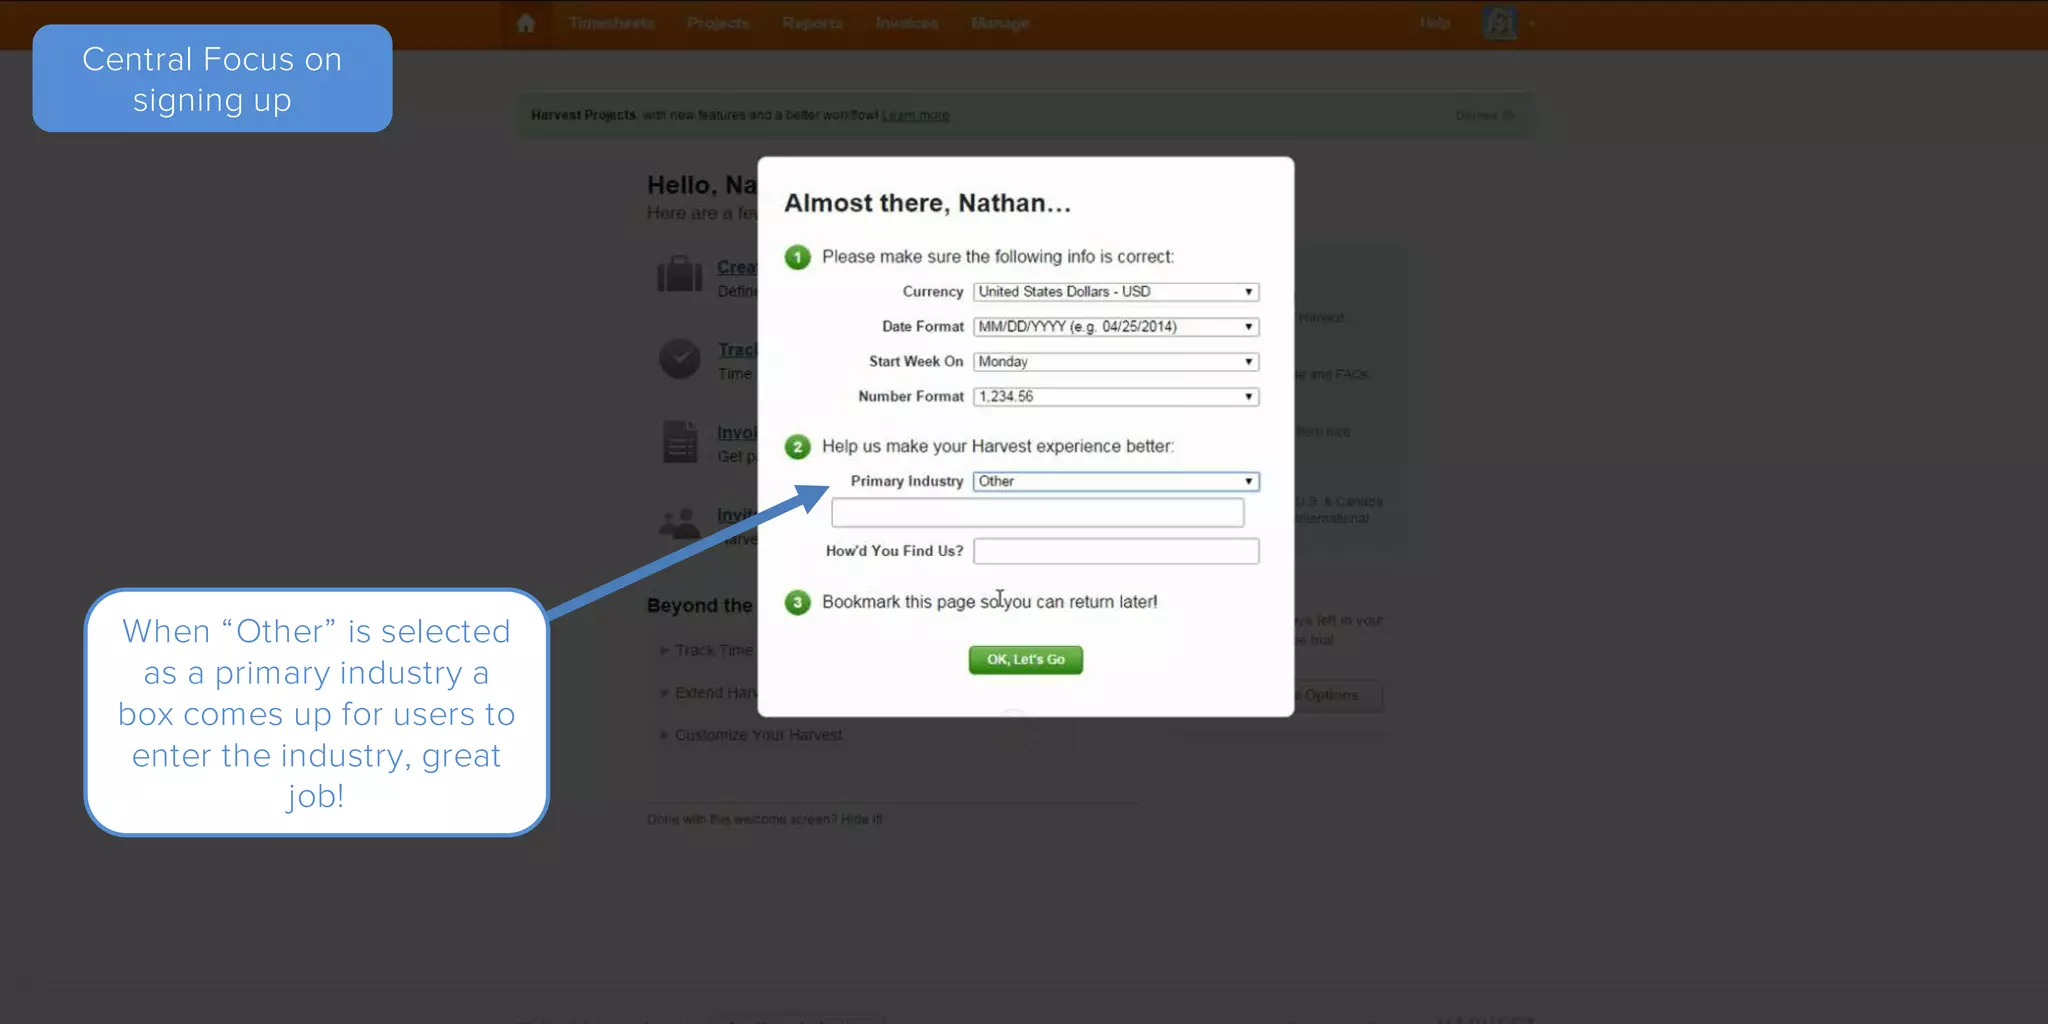The image size is (2048, 1024).
Task: Open the Primary Industry dropdown
Action: pyautogui.click(x=1116, y=482)
